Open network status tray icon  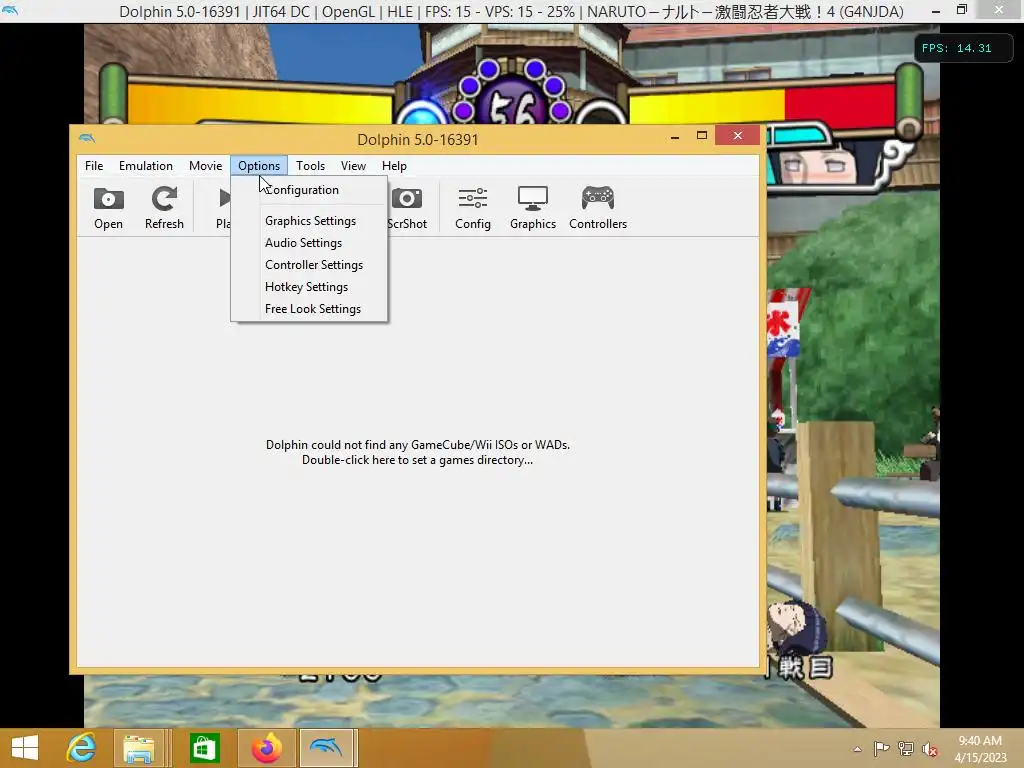click(x=906, y=749)
